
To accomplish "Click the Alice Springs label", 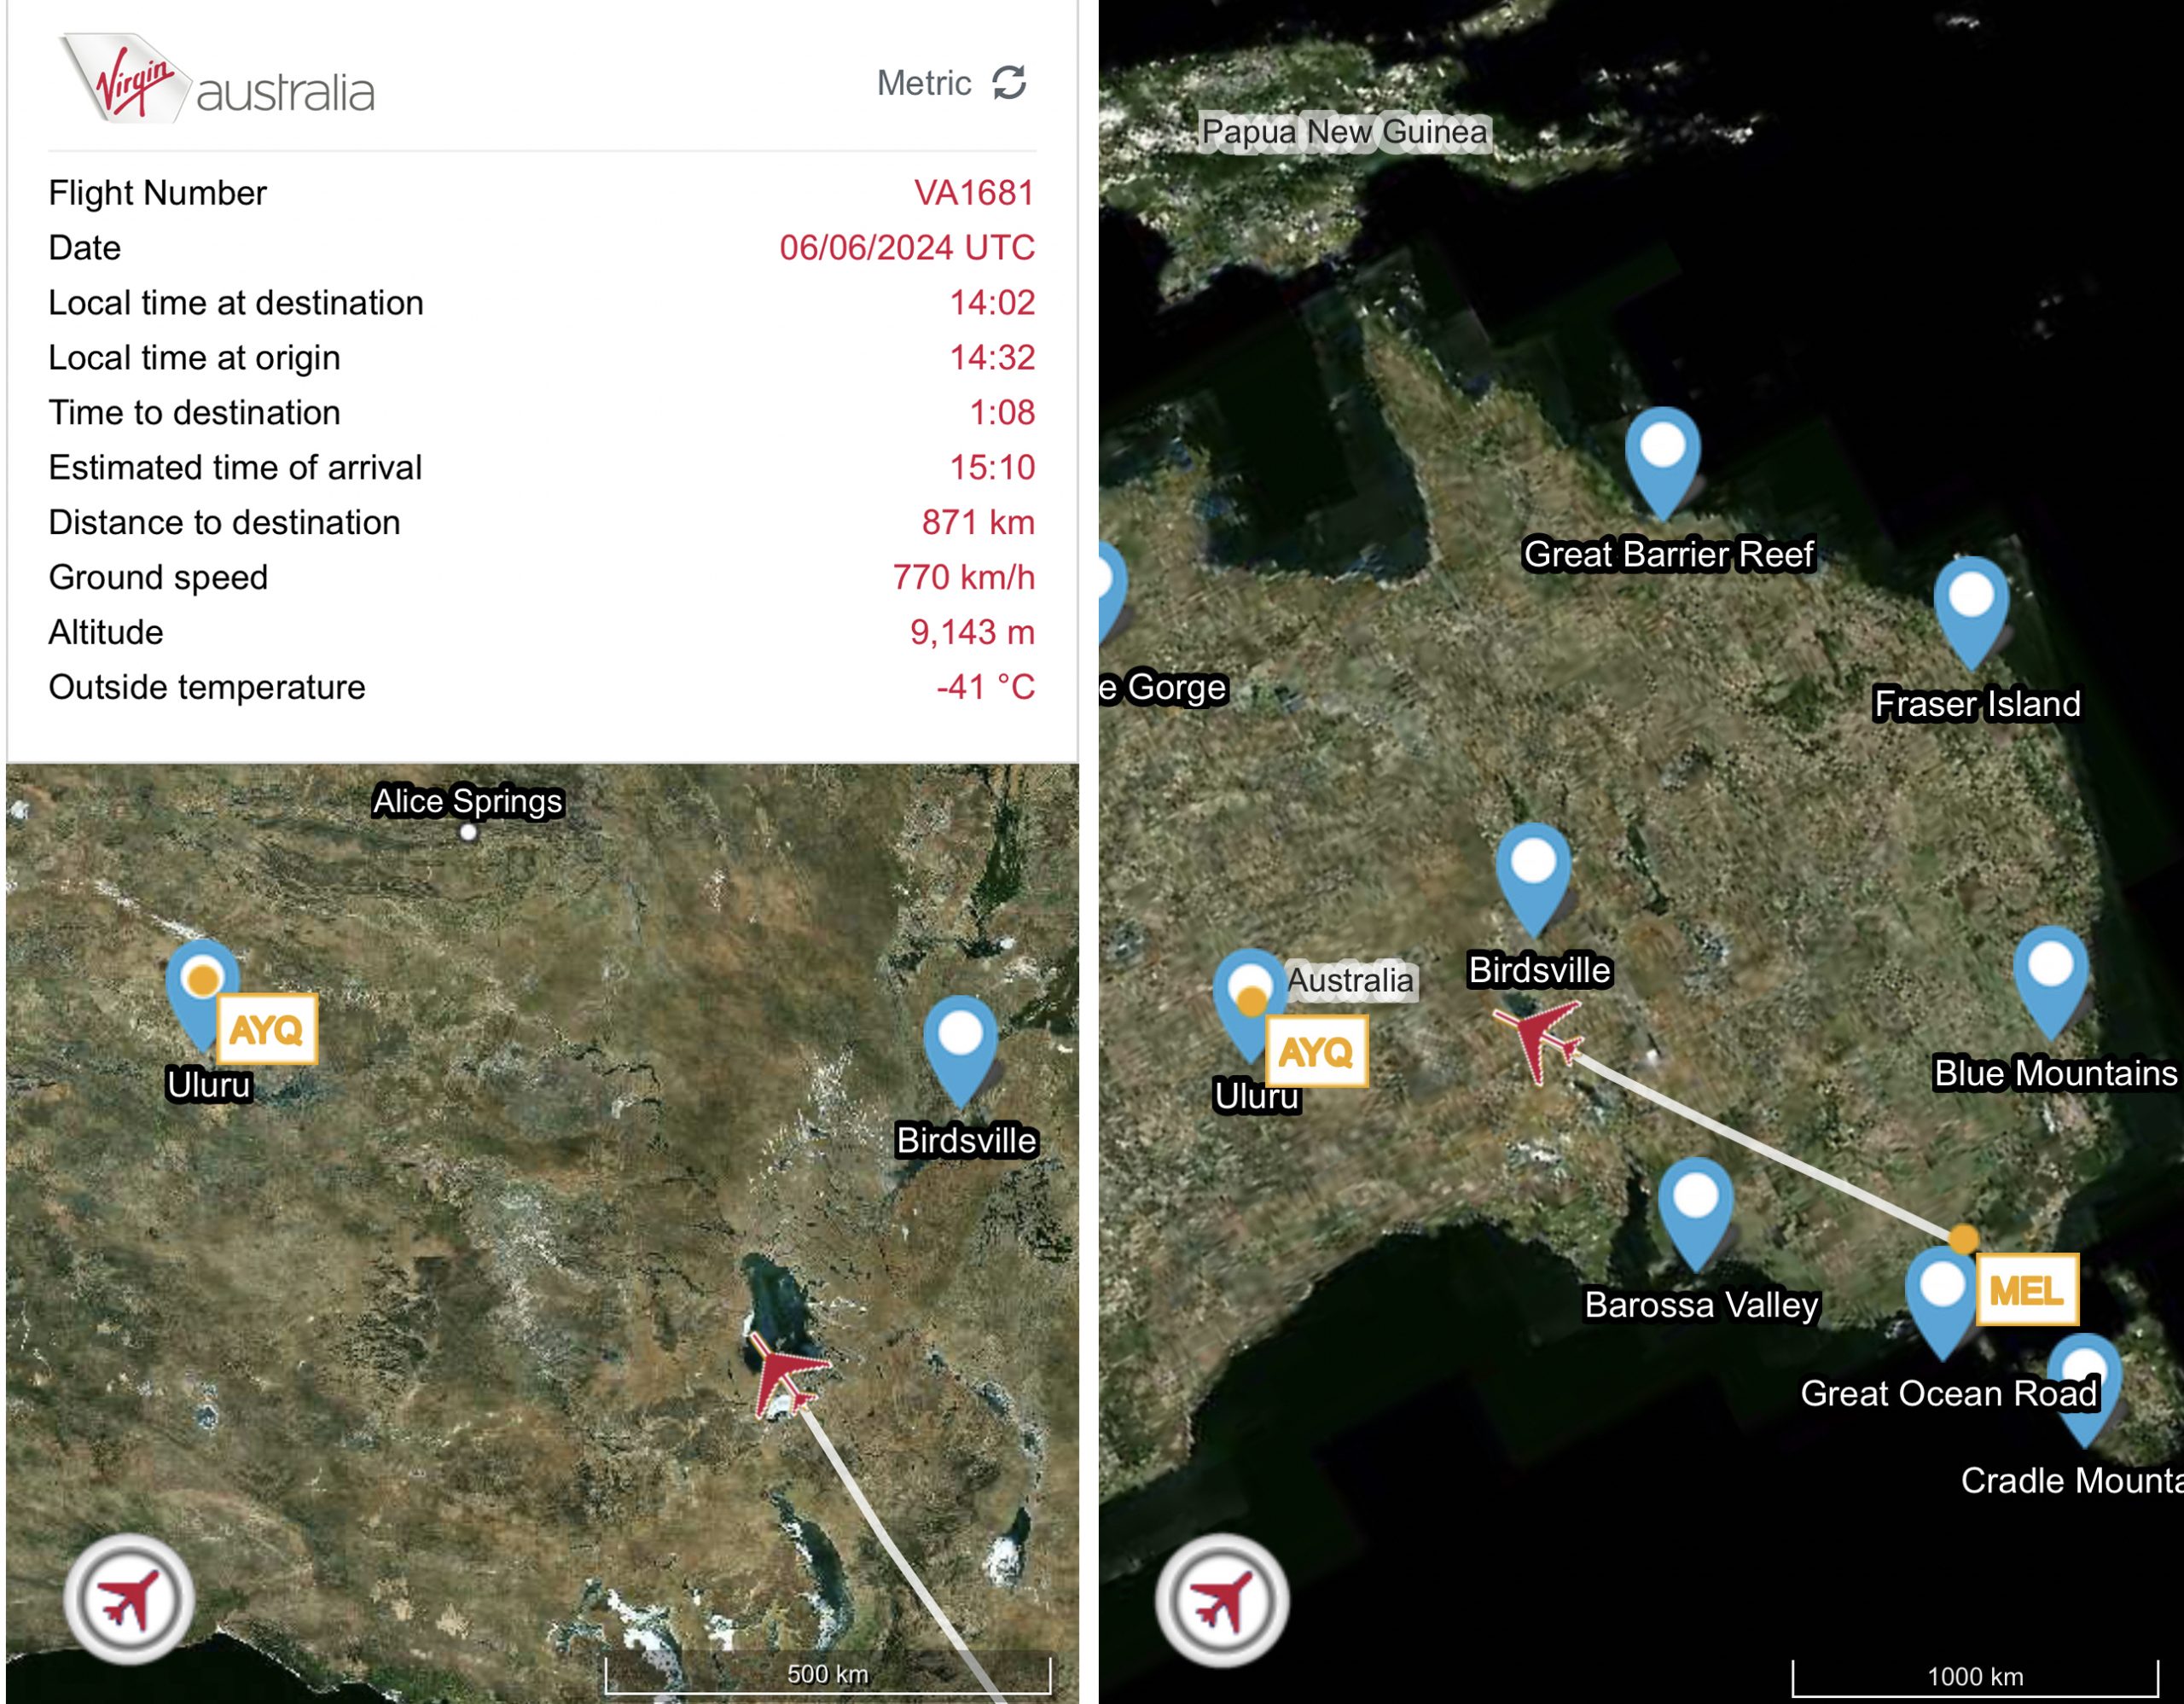I will pyautogui.click(x=468, y=801).
